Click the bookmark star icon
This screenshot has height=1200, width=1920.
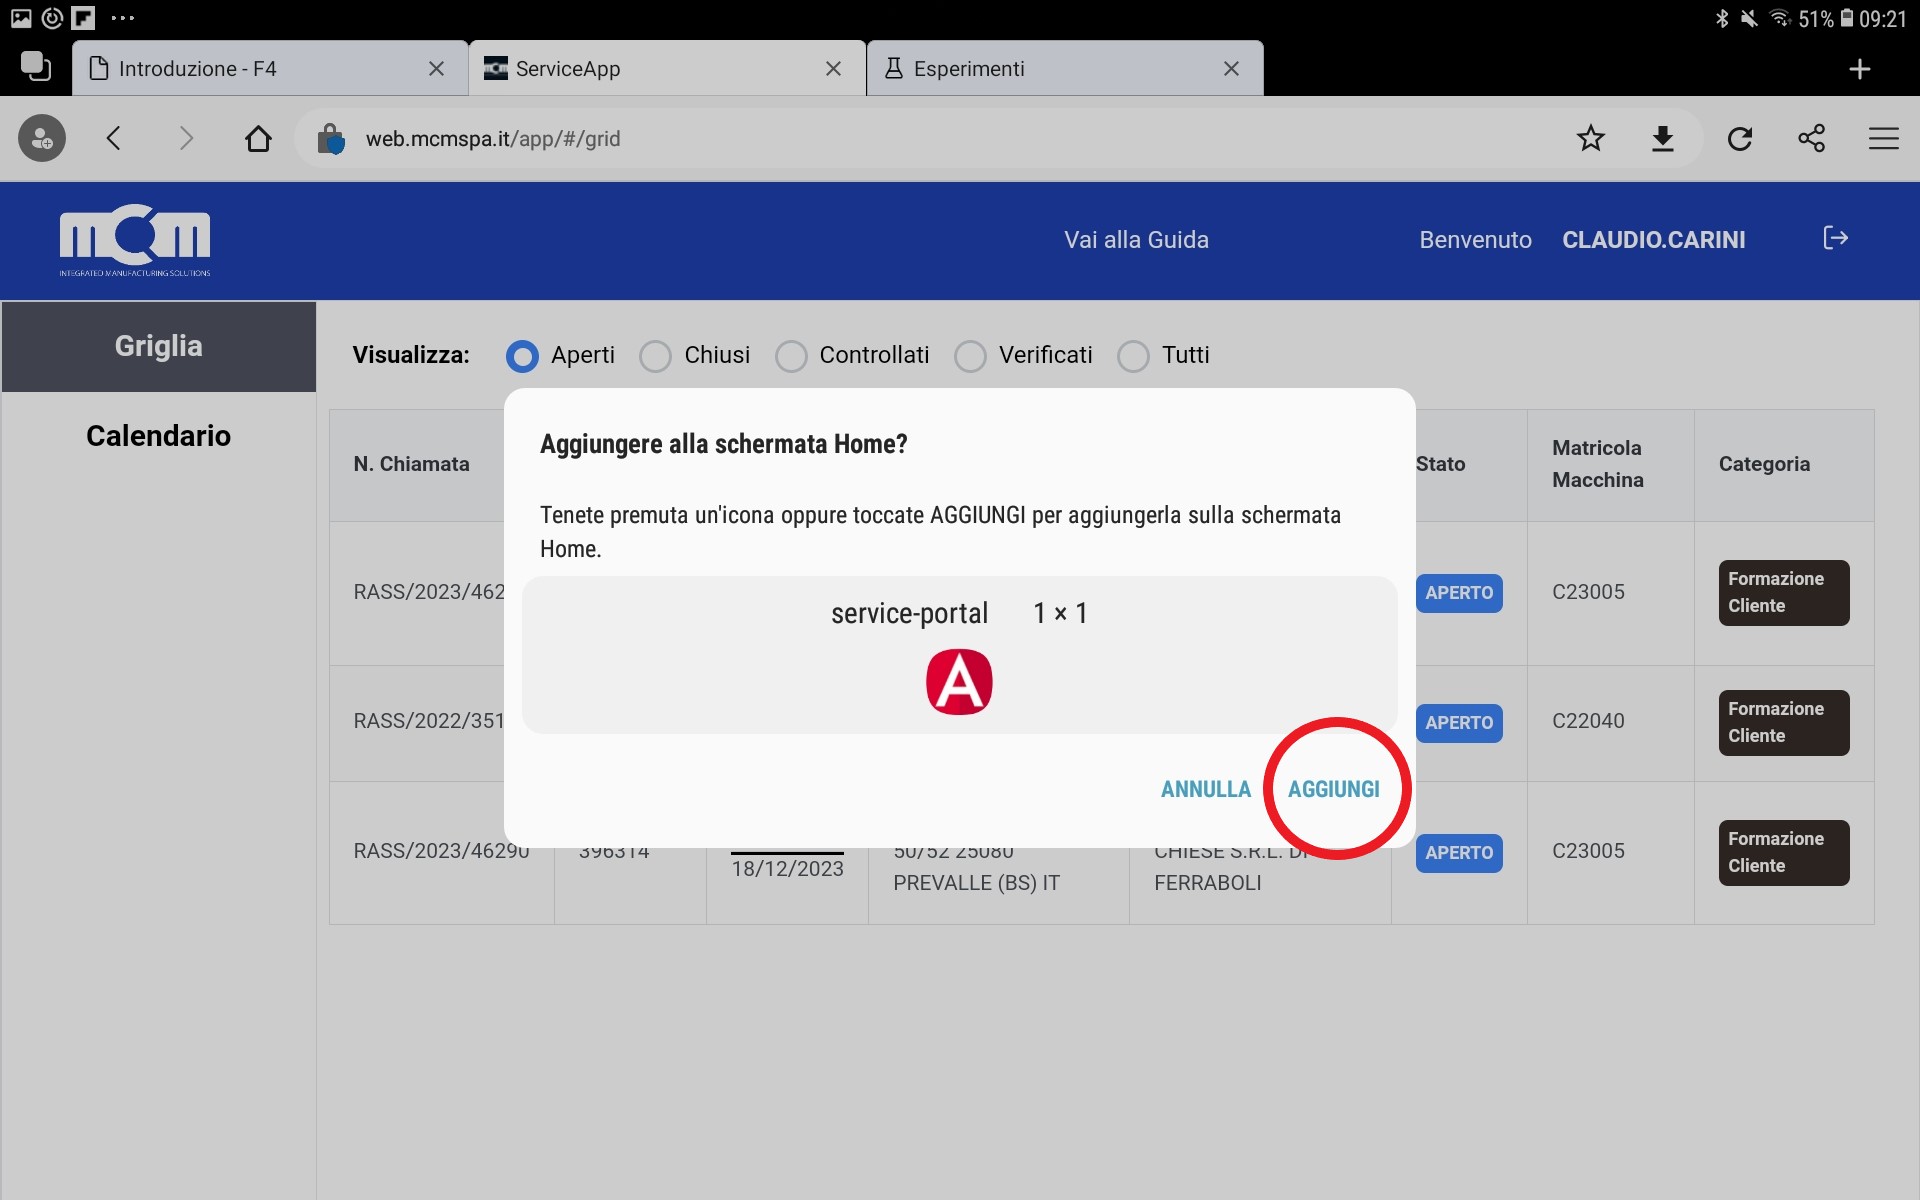(1590, 138)
